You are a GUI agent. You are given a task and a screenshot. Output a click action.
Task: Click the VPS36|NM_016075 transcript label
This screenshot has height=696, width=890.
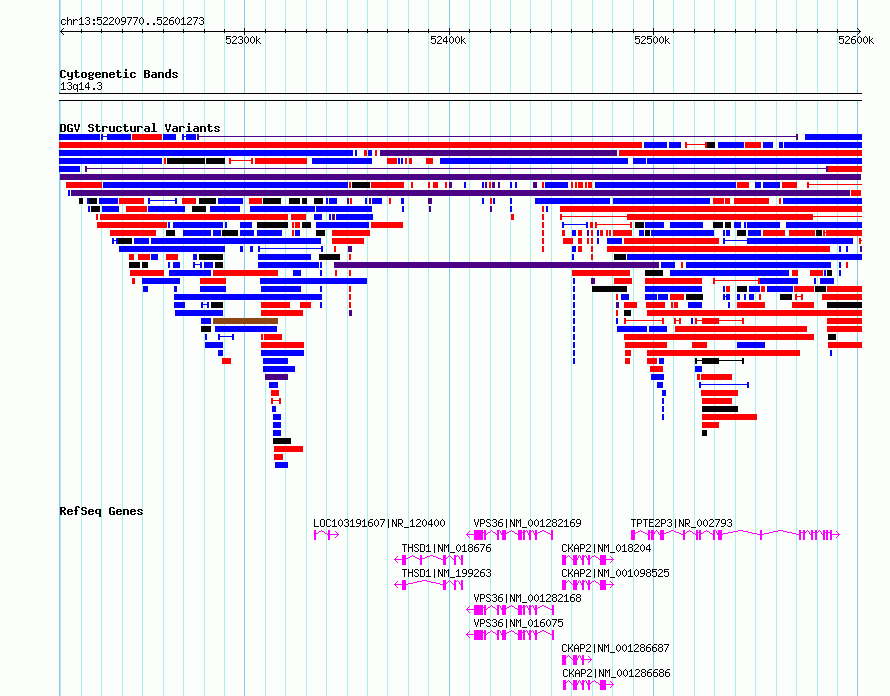(x=518, y=623)
